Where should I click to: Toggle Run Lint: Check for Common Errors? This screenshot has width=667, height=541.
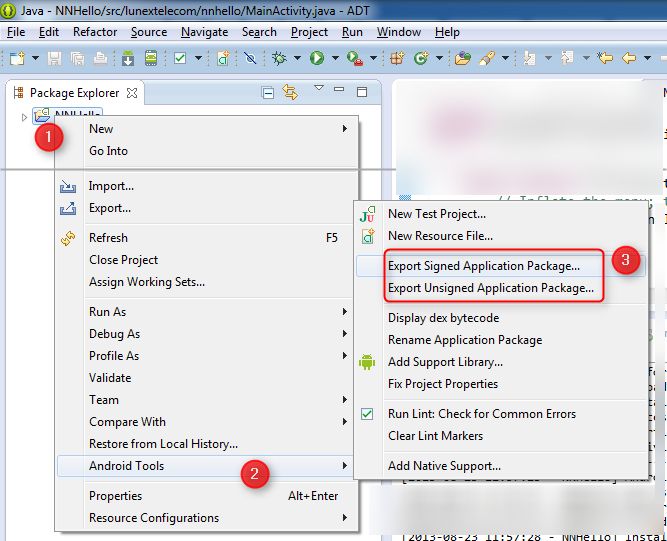(x=501, y=414)
